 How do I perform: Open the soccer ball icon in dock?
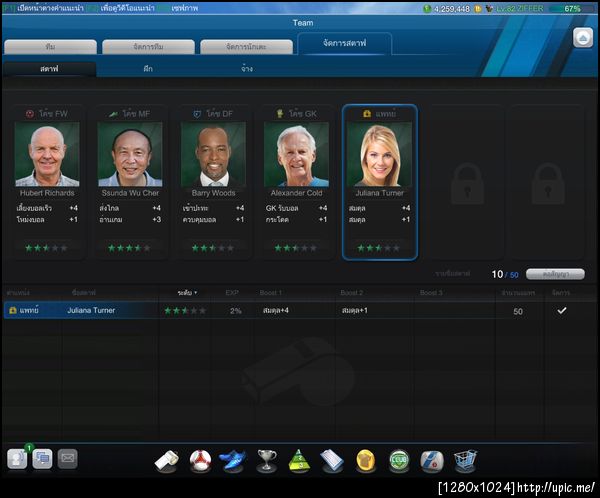[x=200, y=460]
